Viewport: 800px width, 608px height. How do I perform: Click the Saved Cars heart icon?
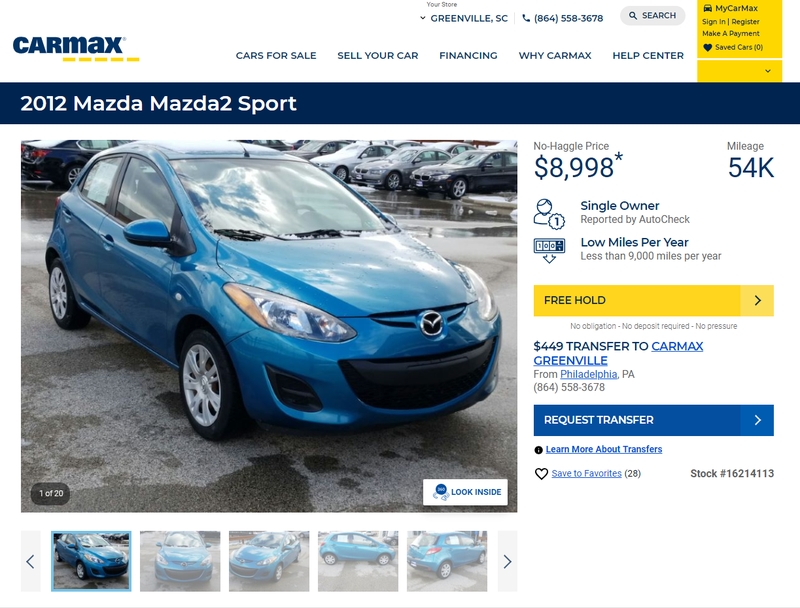click(x=707, y=47)
